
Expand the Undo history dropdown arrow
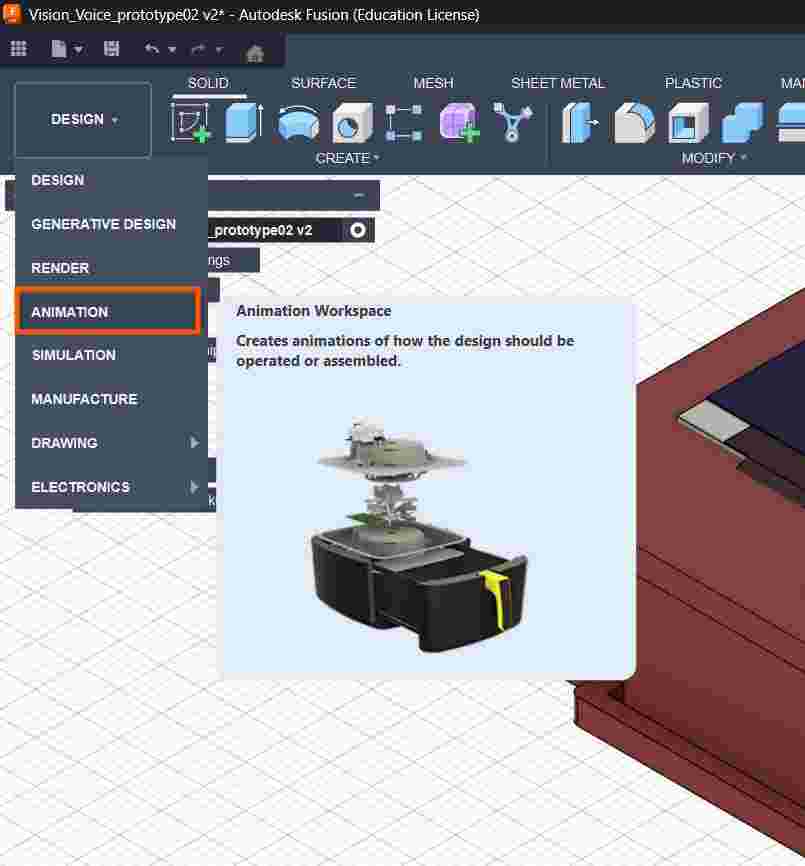point(172,50)
